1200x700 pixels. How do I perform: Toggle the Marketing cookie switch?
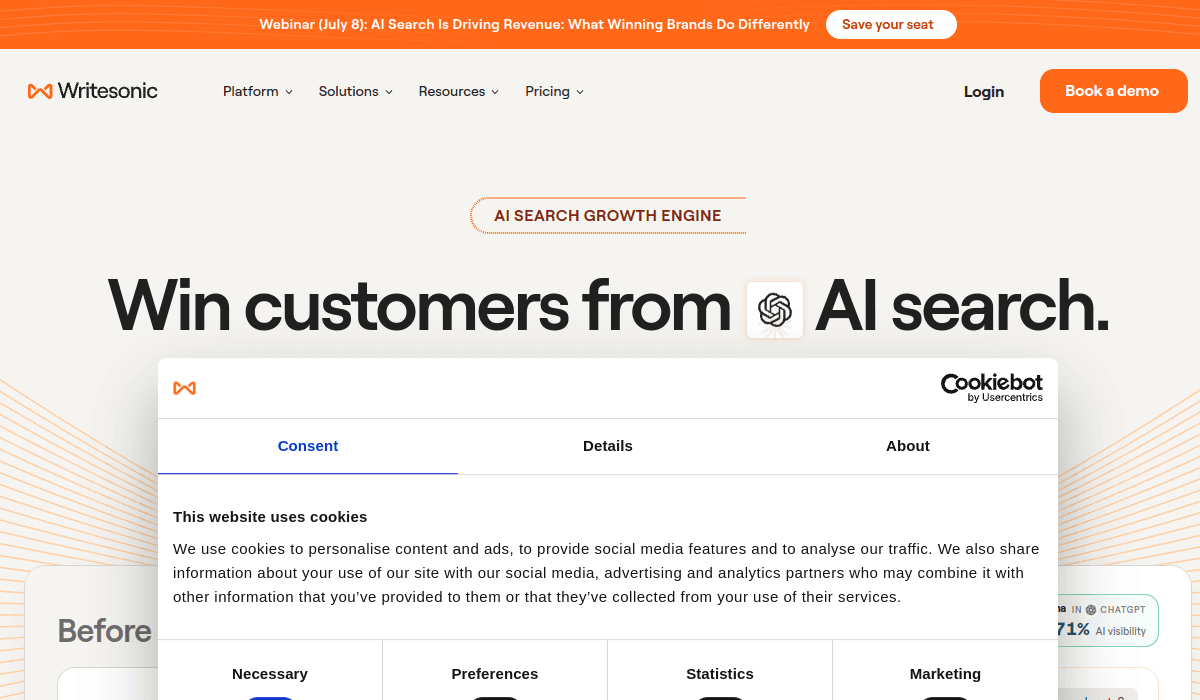pos(945,698)
